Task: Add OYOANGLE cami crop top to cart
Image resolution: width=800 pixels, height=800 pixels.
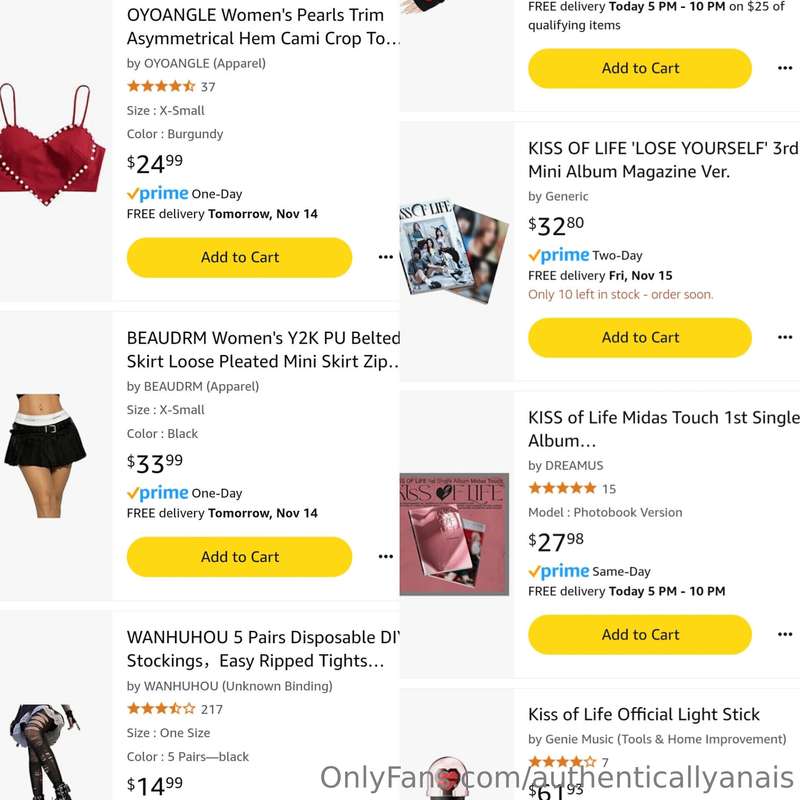Action: pyautogui.click(x=239, y=258)
